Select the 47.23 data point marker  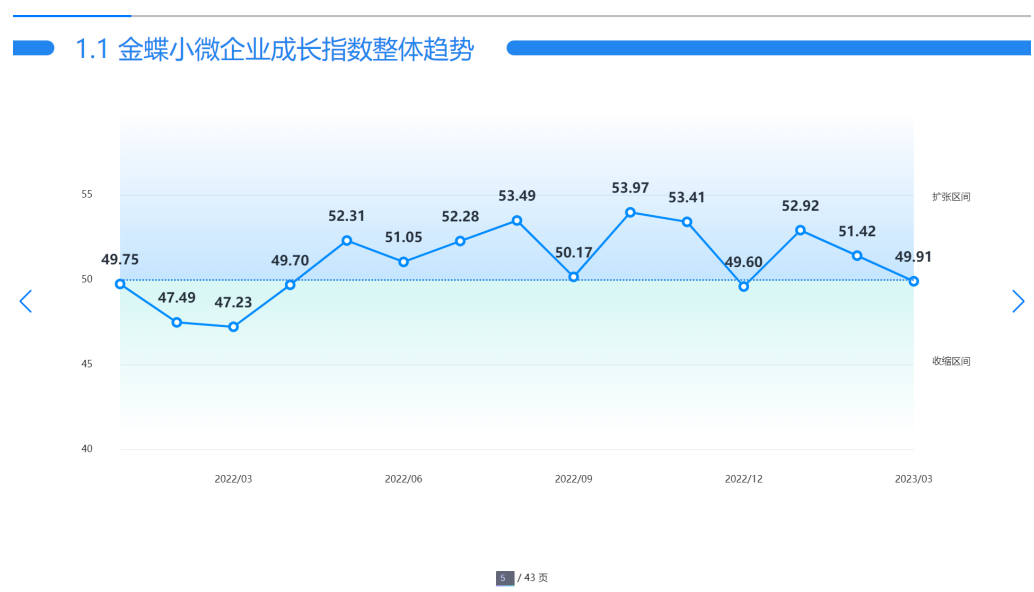coord(233,327)
